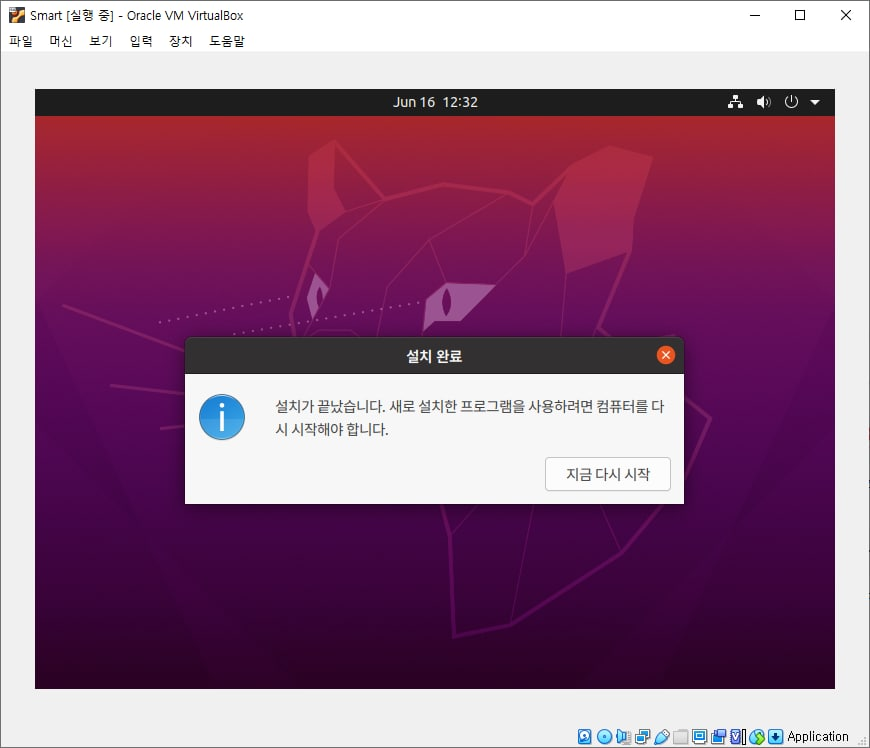Click the USB devices status icon
Viewport: 870px width, 748px height.
pyautogui.click(x=661, y=736)
